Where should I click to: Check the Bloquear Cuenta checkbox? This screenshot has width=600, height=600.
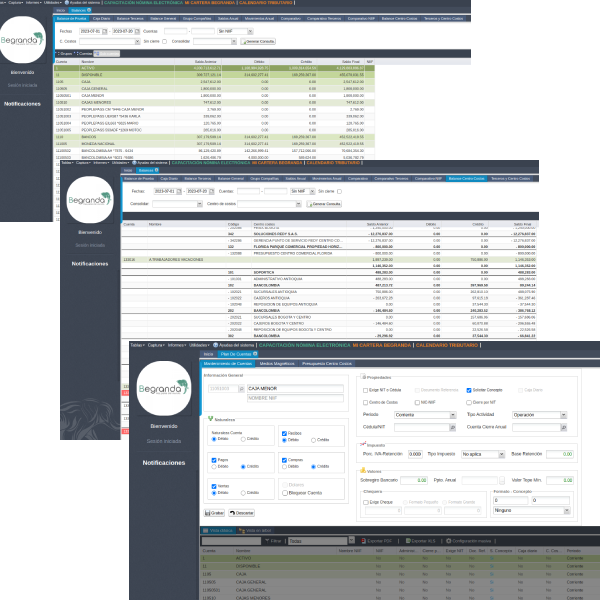click(x=283, y=492)
